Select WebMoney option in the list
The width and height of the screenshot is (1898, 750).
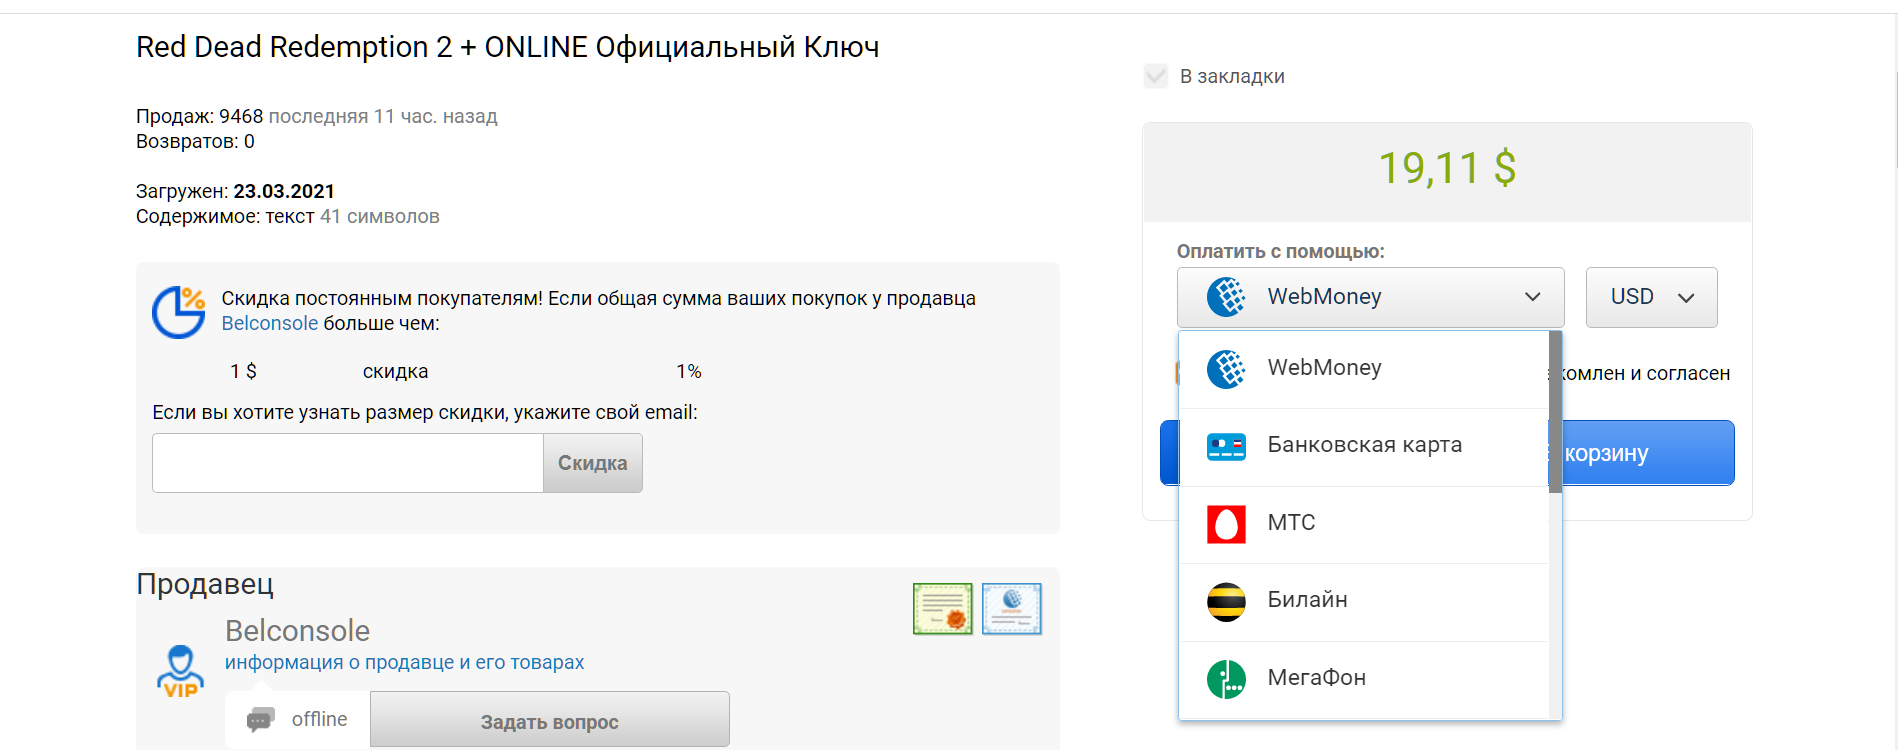tap(1364, 369)
